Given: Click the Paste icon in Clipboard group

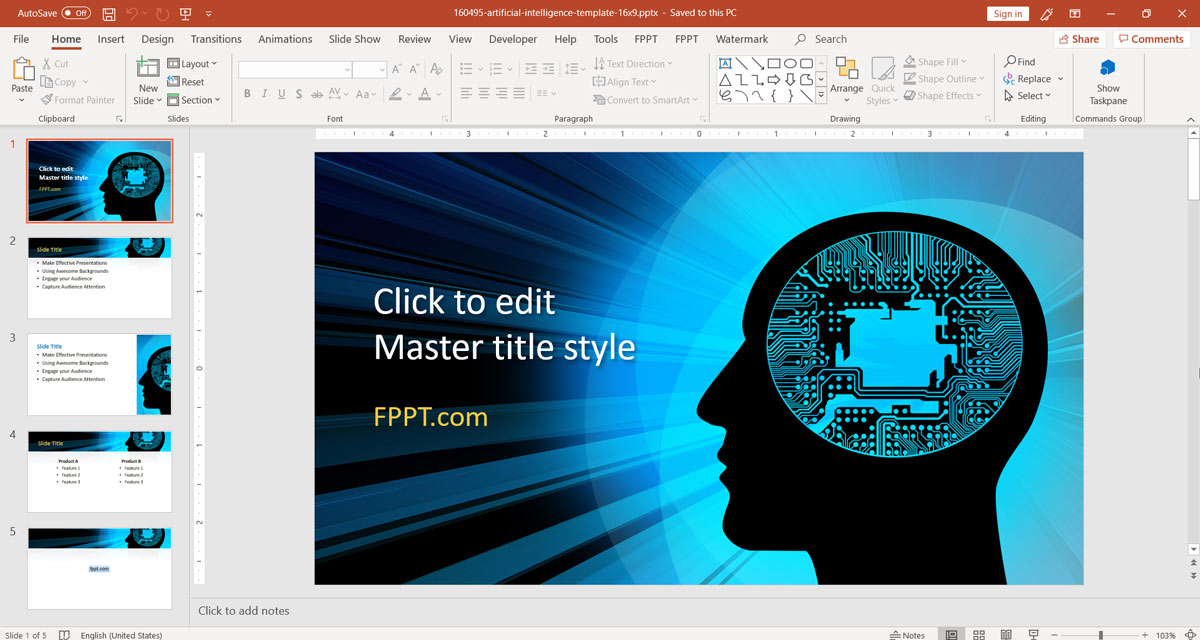Looking at the screenshot, I should [22, 70].
